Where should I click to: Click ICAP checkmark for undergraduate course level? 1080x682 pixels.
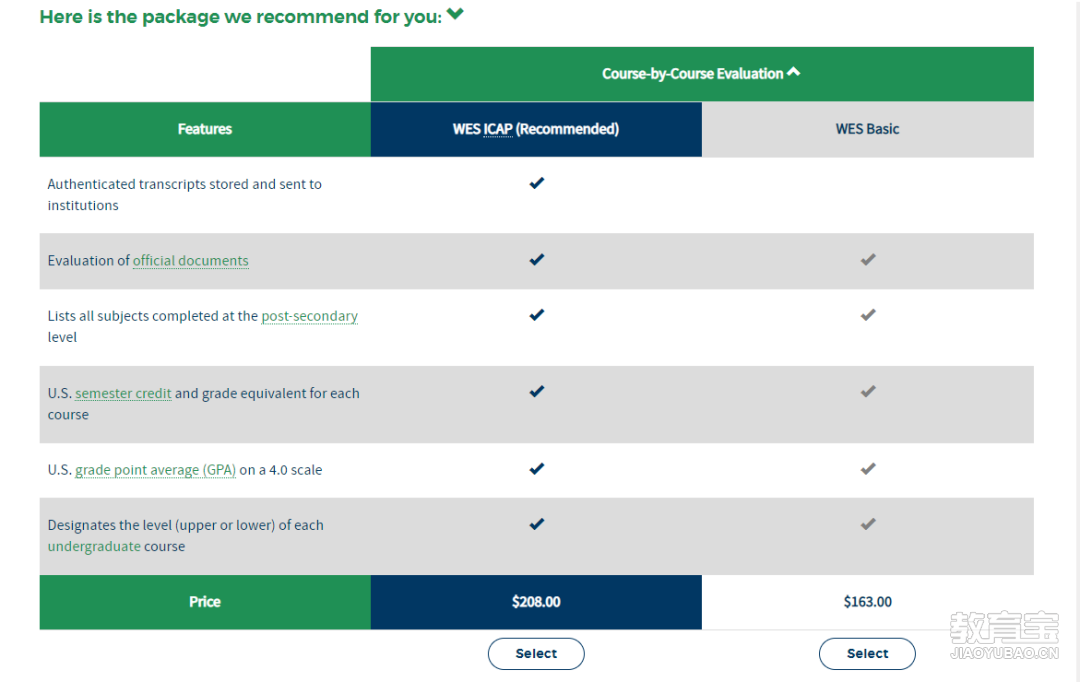click(537, 524)
